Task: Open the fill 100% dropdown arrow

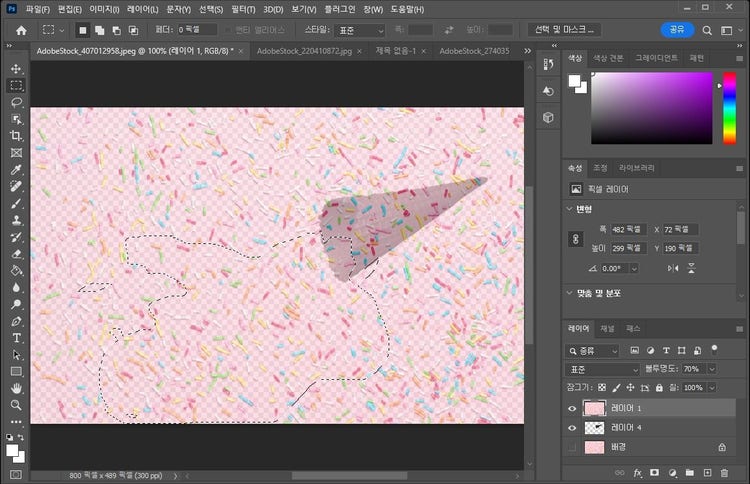Action: pyautogui.click(x=712, y=387)
